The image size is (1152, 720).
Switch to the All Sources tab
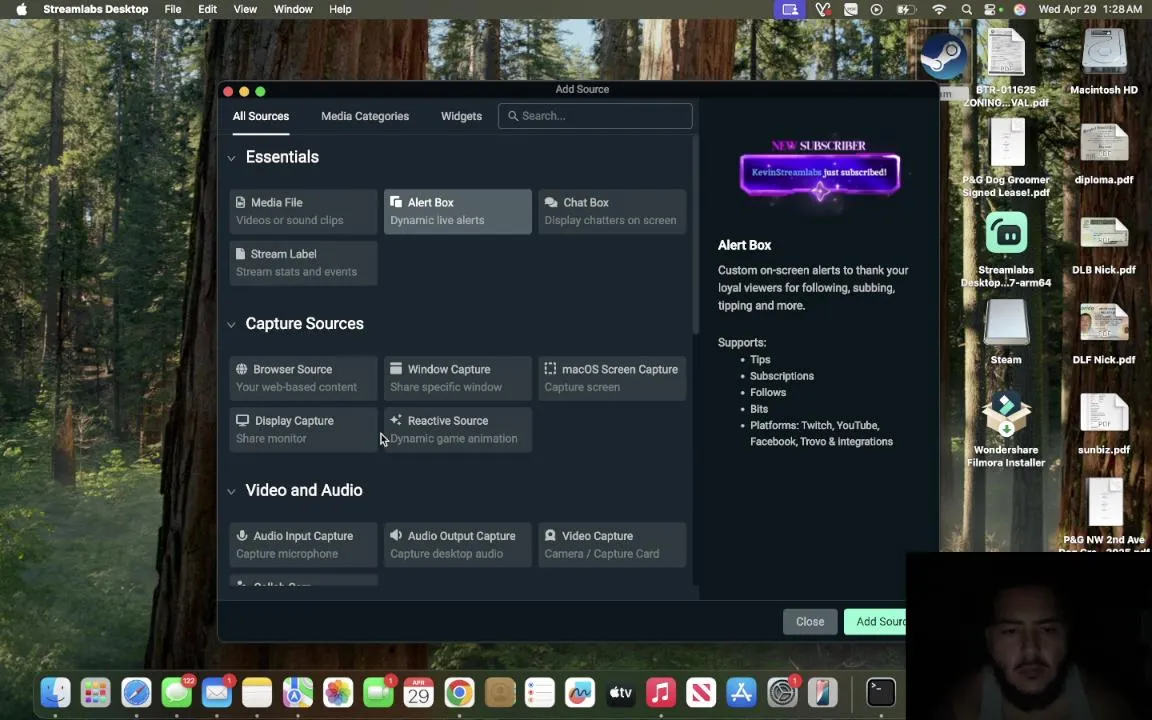(x=261, y=116)
